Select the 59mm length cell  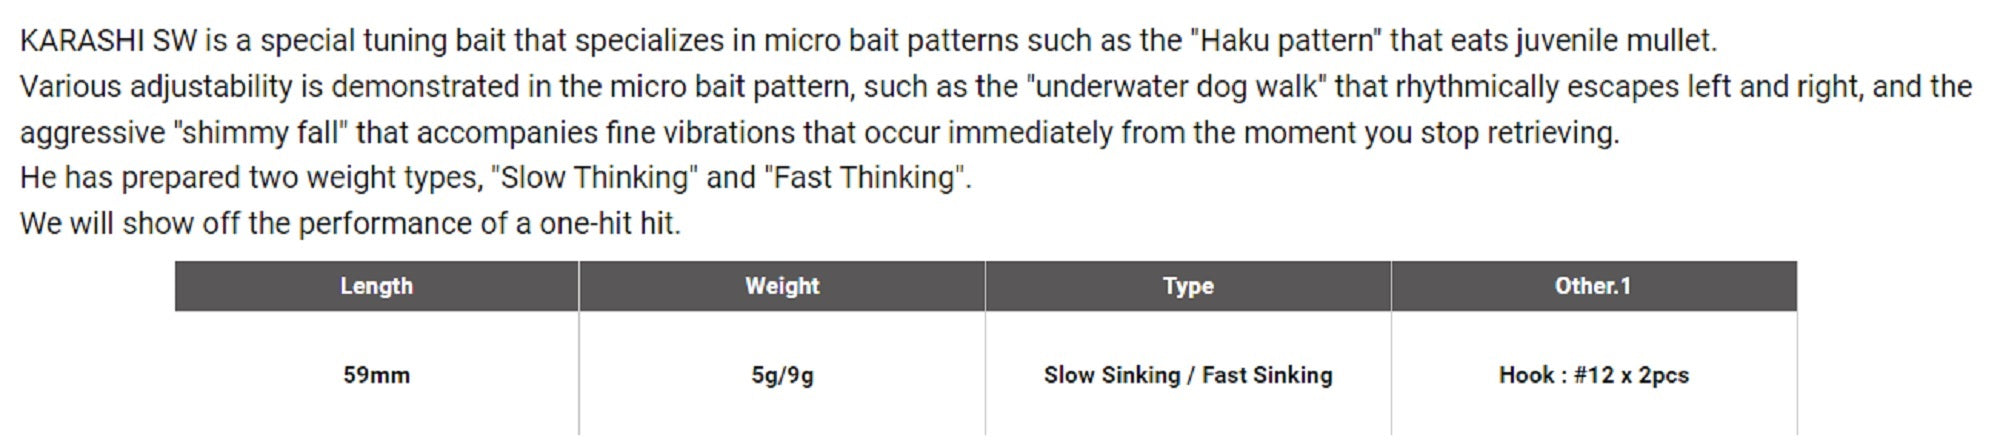376,375
